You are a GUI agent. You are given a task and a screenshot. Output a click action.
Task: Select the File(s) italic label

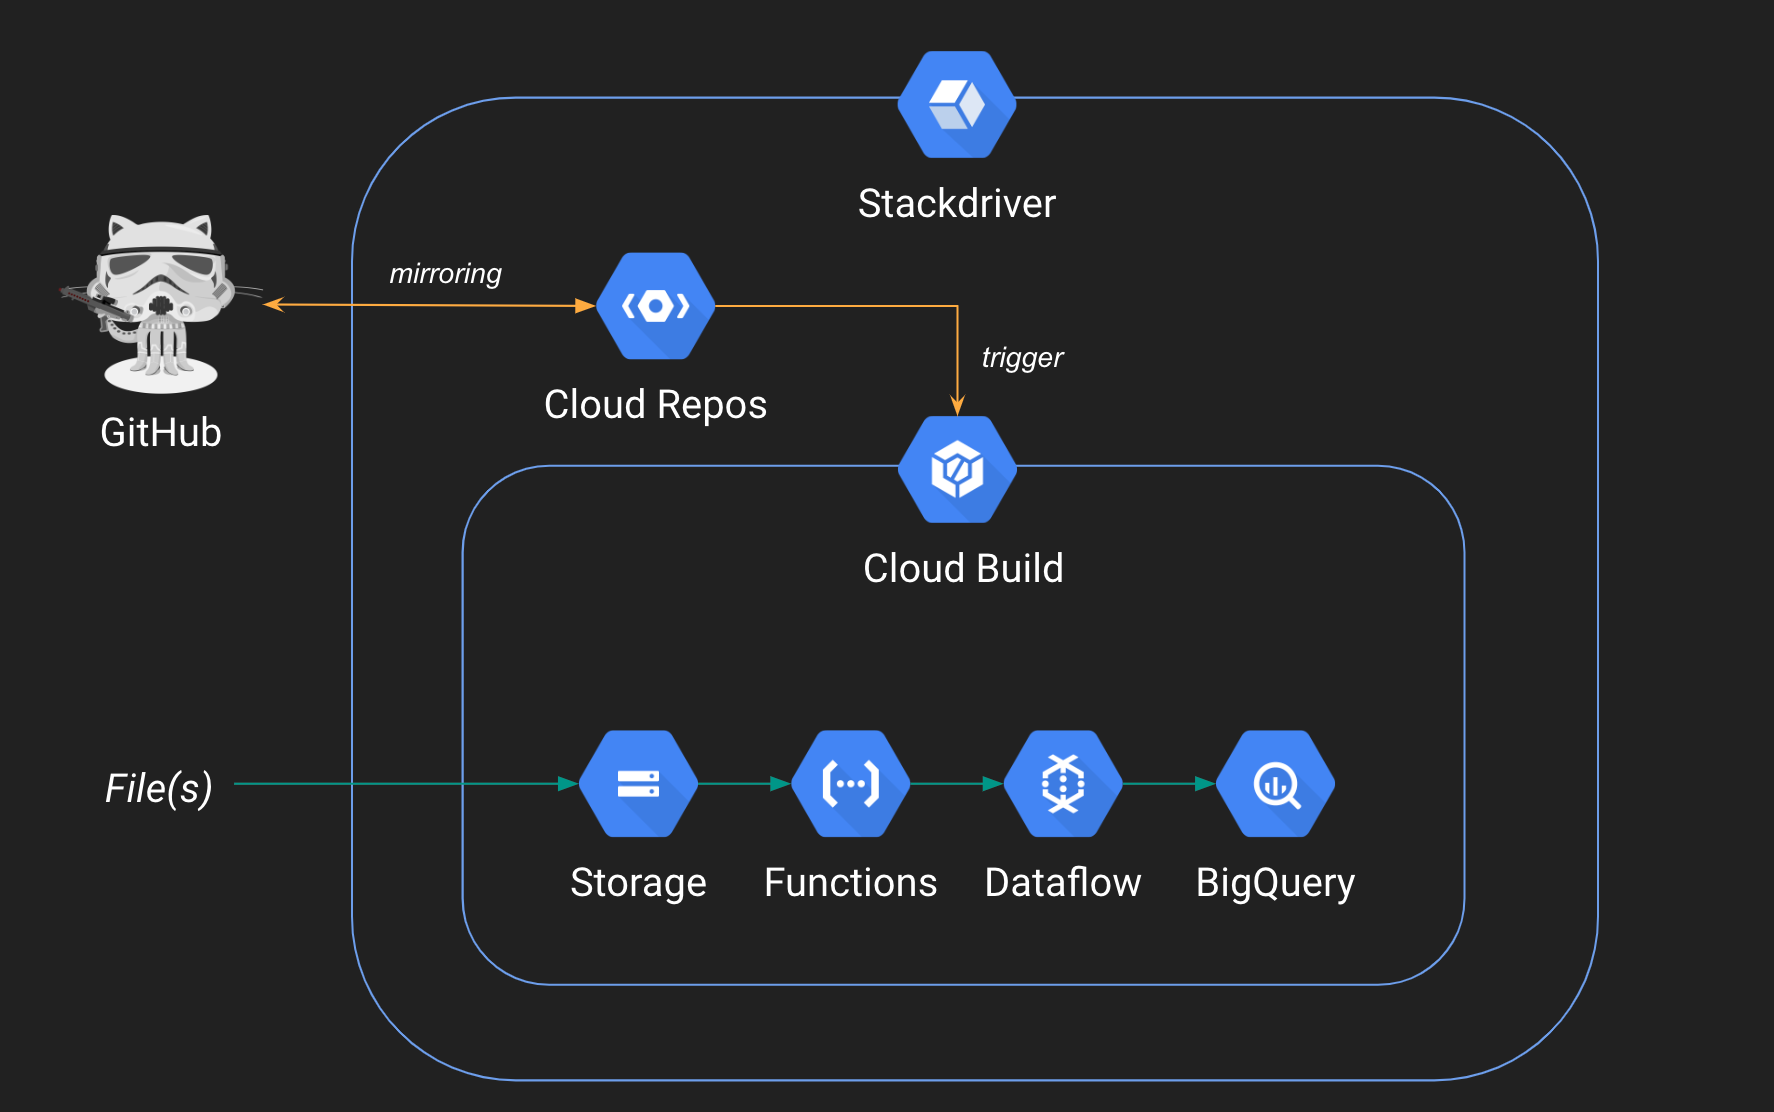(x=160, y=789)
